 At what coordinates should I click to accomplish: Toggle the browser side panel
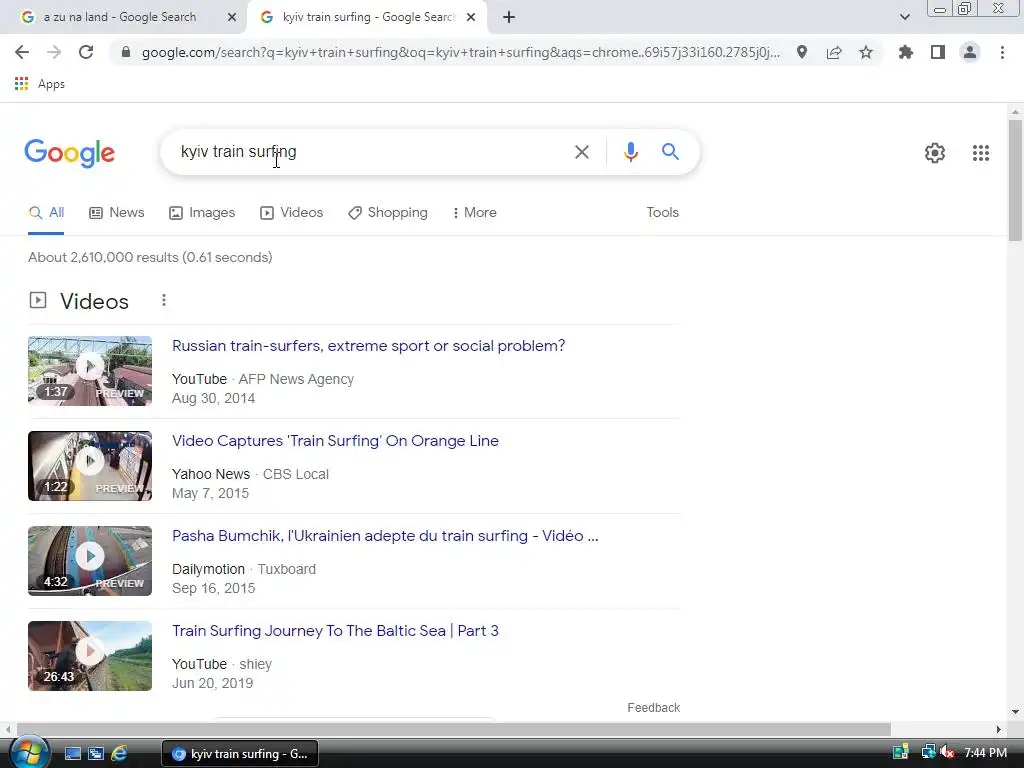pos(938,52)
